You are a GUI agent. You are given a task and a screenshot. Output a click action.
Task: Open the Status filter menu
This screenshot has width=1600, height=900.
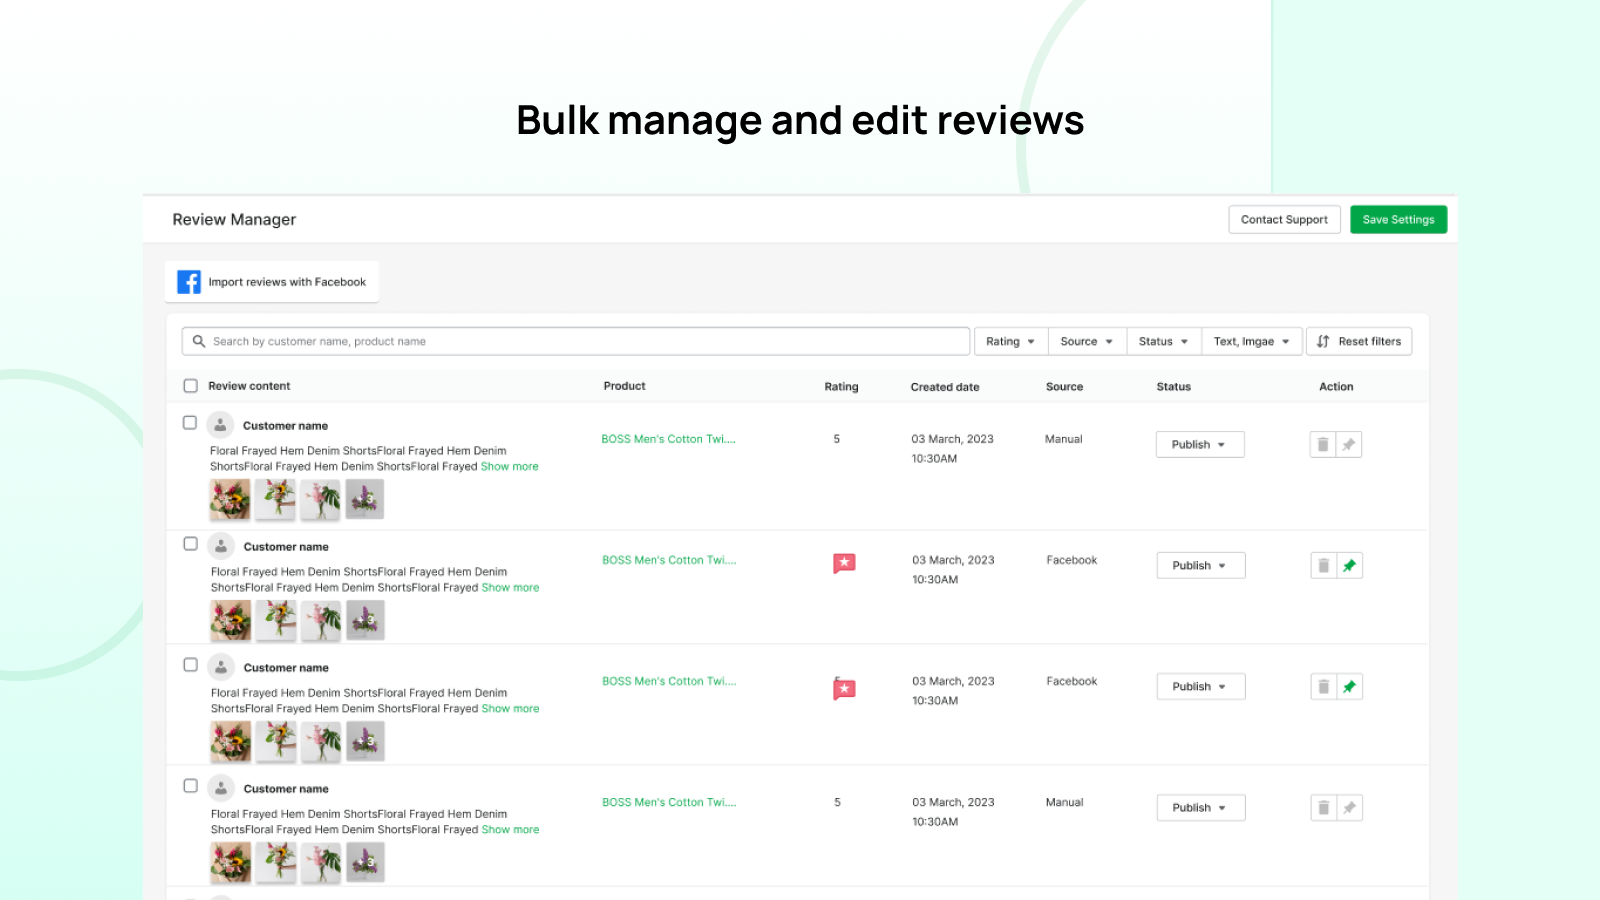click(x=1162, y=341)
